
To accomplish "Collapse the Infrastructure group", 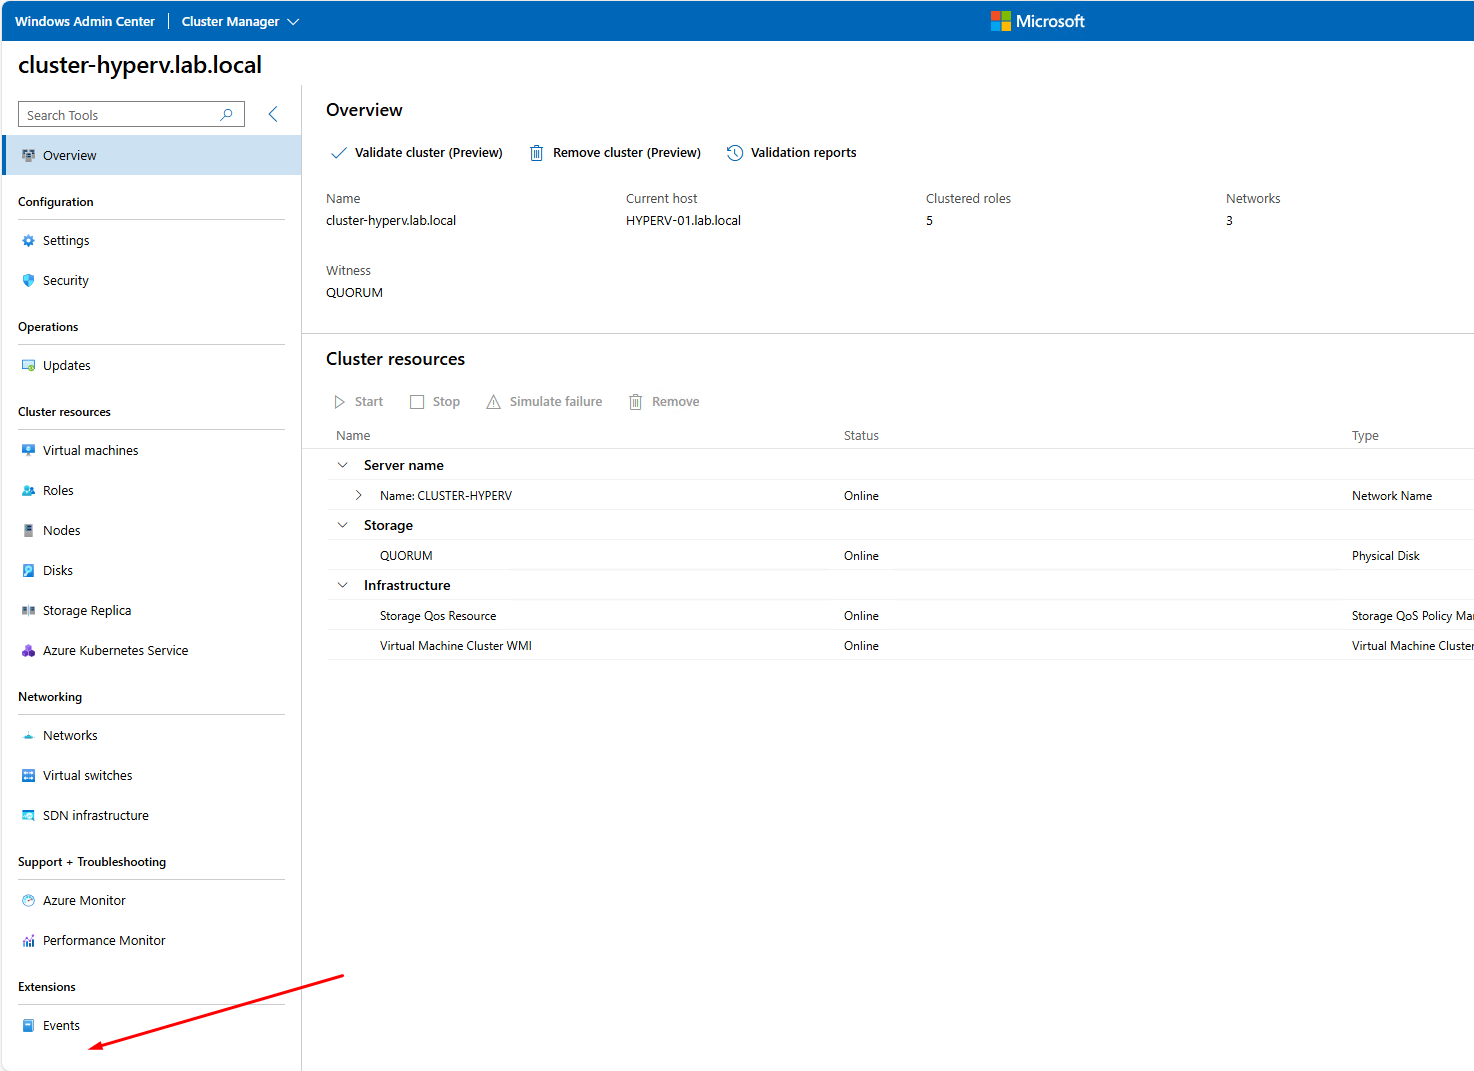I will coord(343,585).
